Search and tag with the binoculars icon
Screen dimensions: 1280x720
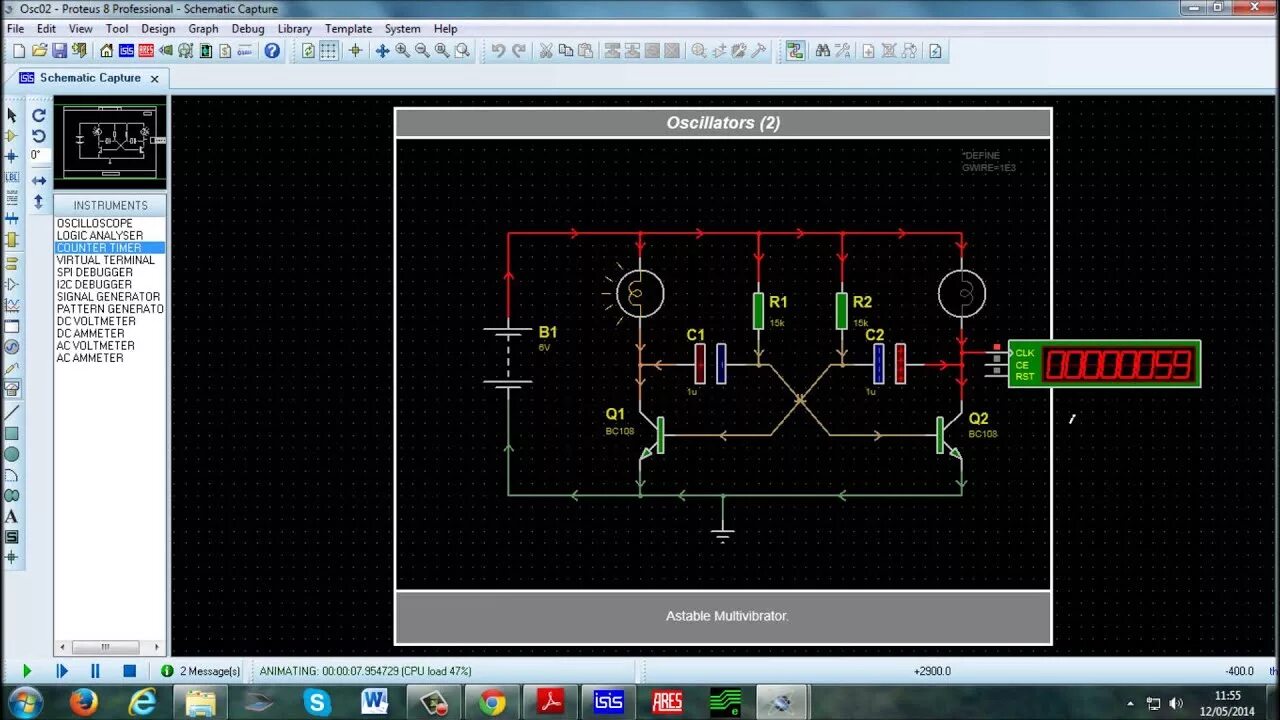(823, 50)
